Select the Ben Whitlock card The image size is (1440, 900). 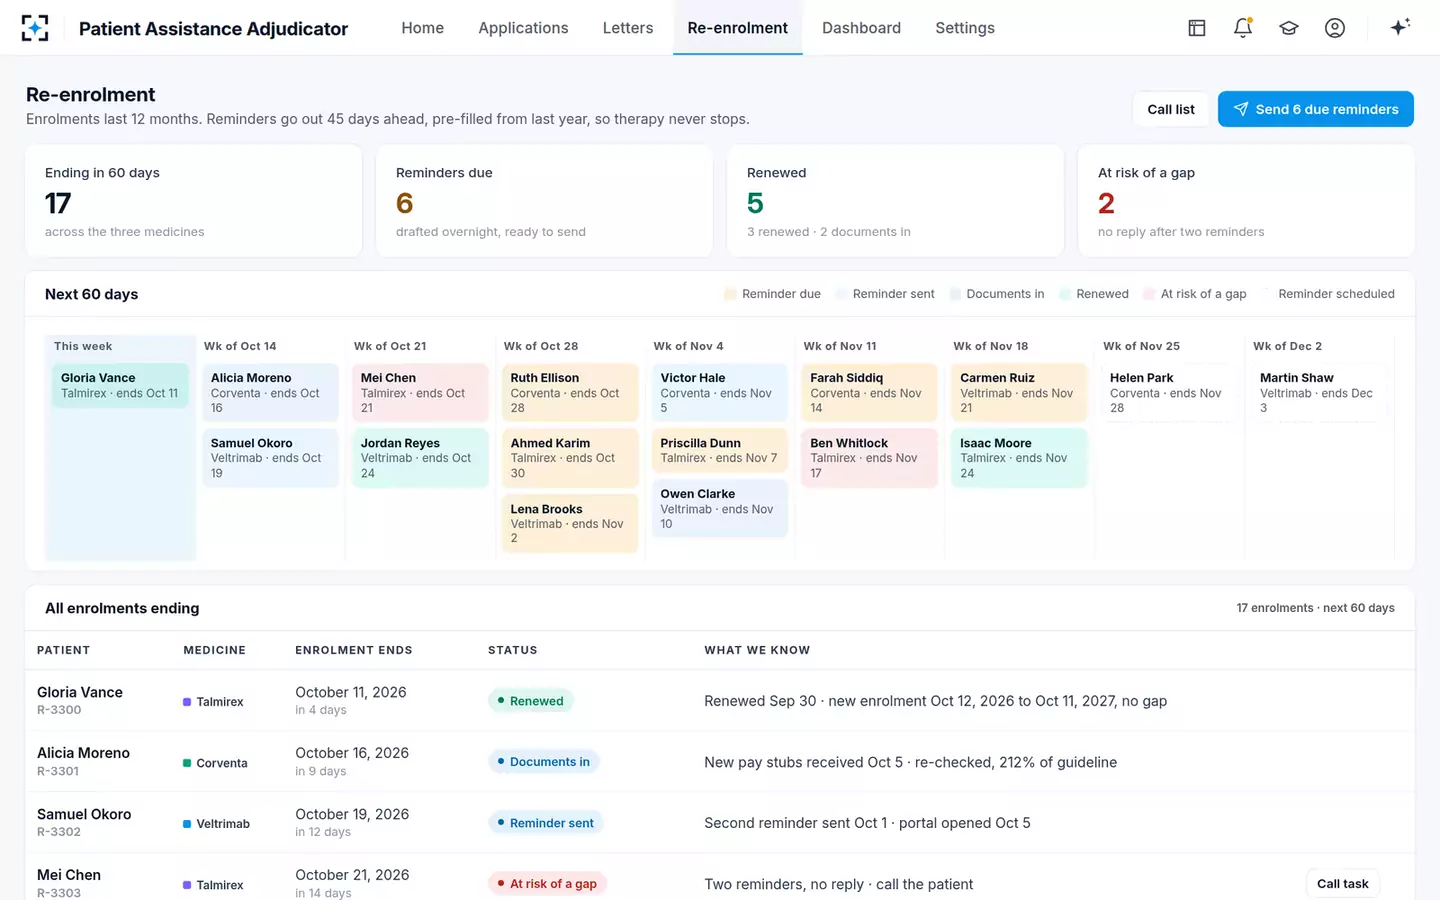pos(870,458)
